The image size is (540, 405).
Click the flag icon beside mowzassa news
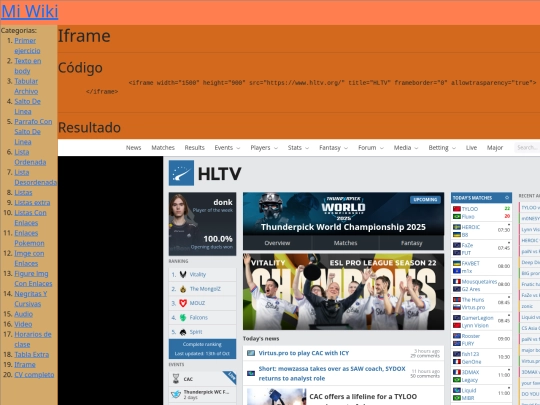(251, 373)
